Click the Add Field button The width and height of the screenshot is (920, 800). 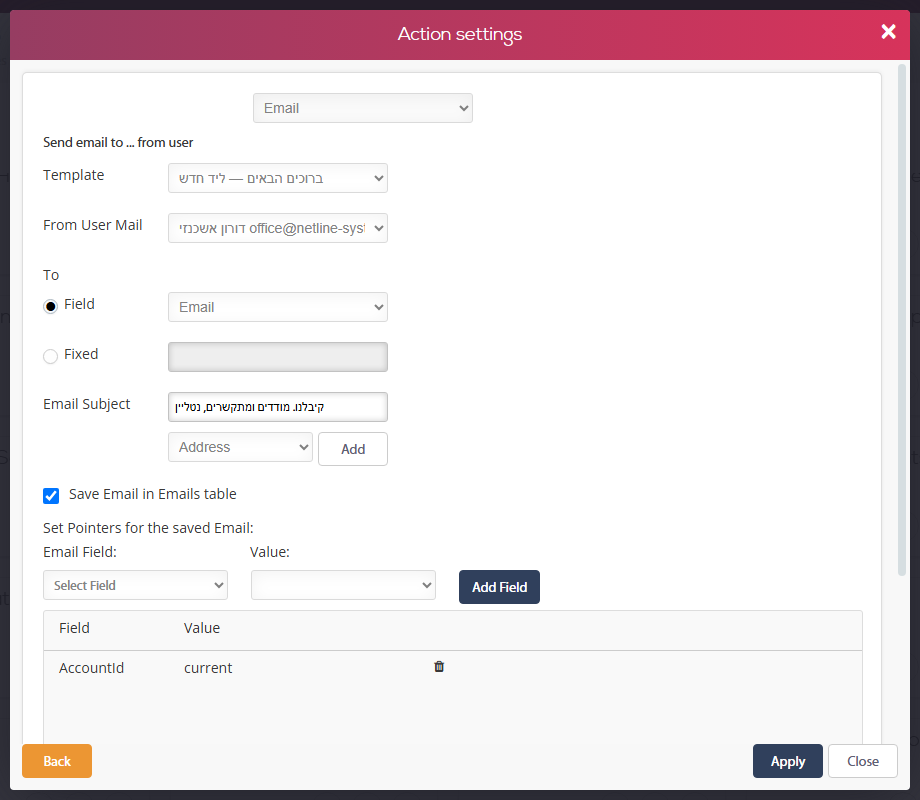[x=499, y=587]
